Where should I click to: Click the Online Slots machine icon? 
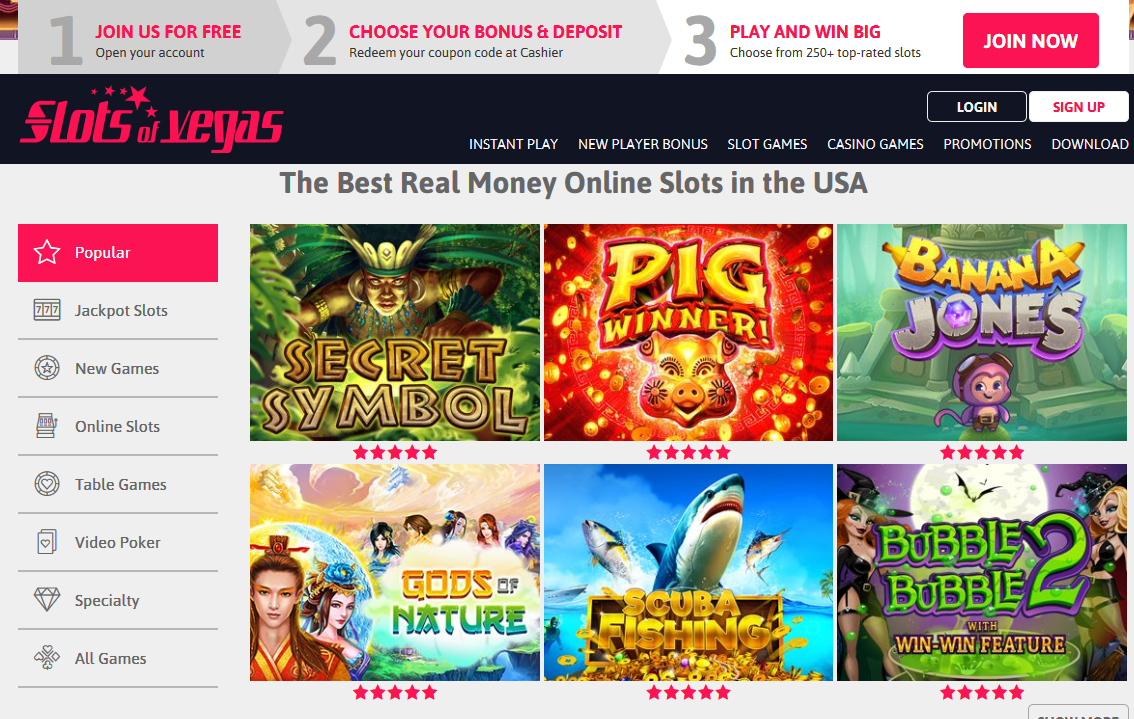pos(47,426)
